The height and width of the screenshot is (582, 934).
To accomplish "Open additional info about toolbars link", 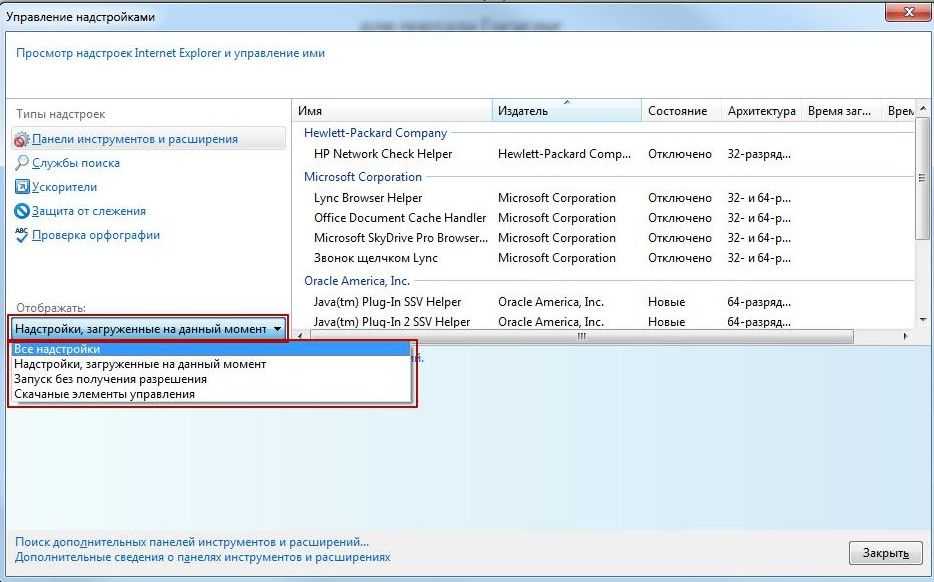I will click(x=203, y=557).
